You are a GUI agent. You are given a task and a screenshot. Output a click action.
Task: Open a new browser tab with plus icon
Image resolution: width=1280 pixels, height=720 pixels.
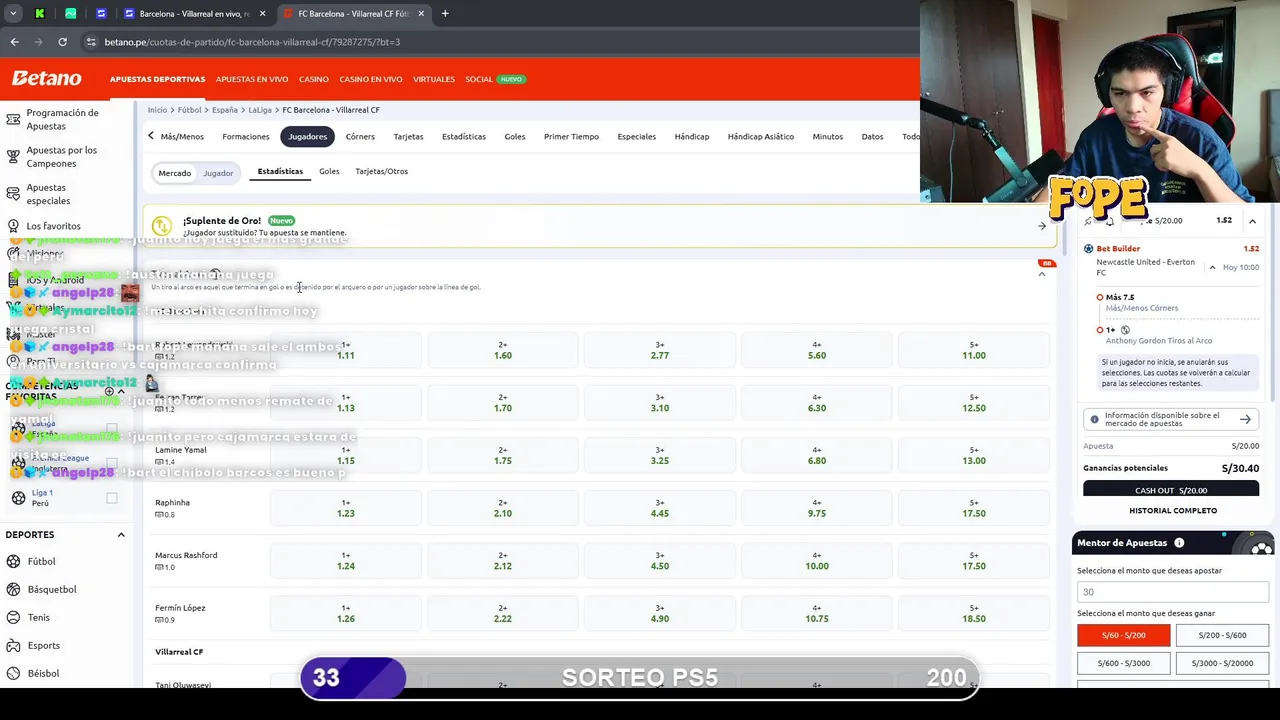445,14
